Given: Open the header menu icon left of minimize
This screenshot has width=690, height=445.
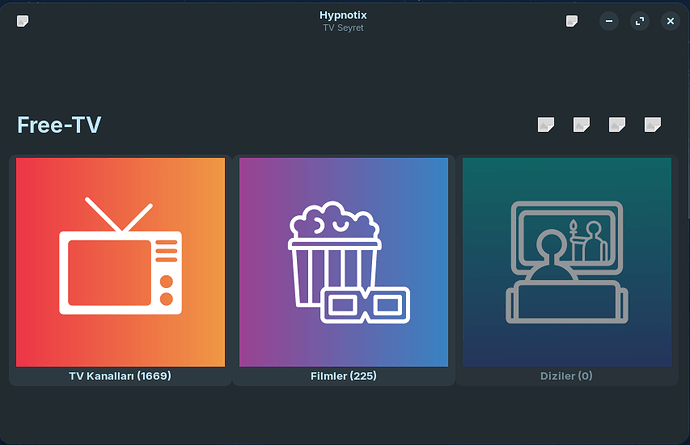Looking at the screenshot, I should pos(572,21).
